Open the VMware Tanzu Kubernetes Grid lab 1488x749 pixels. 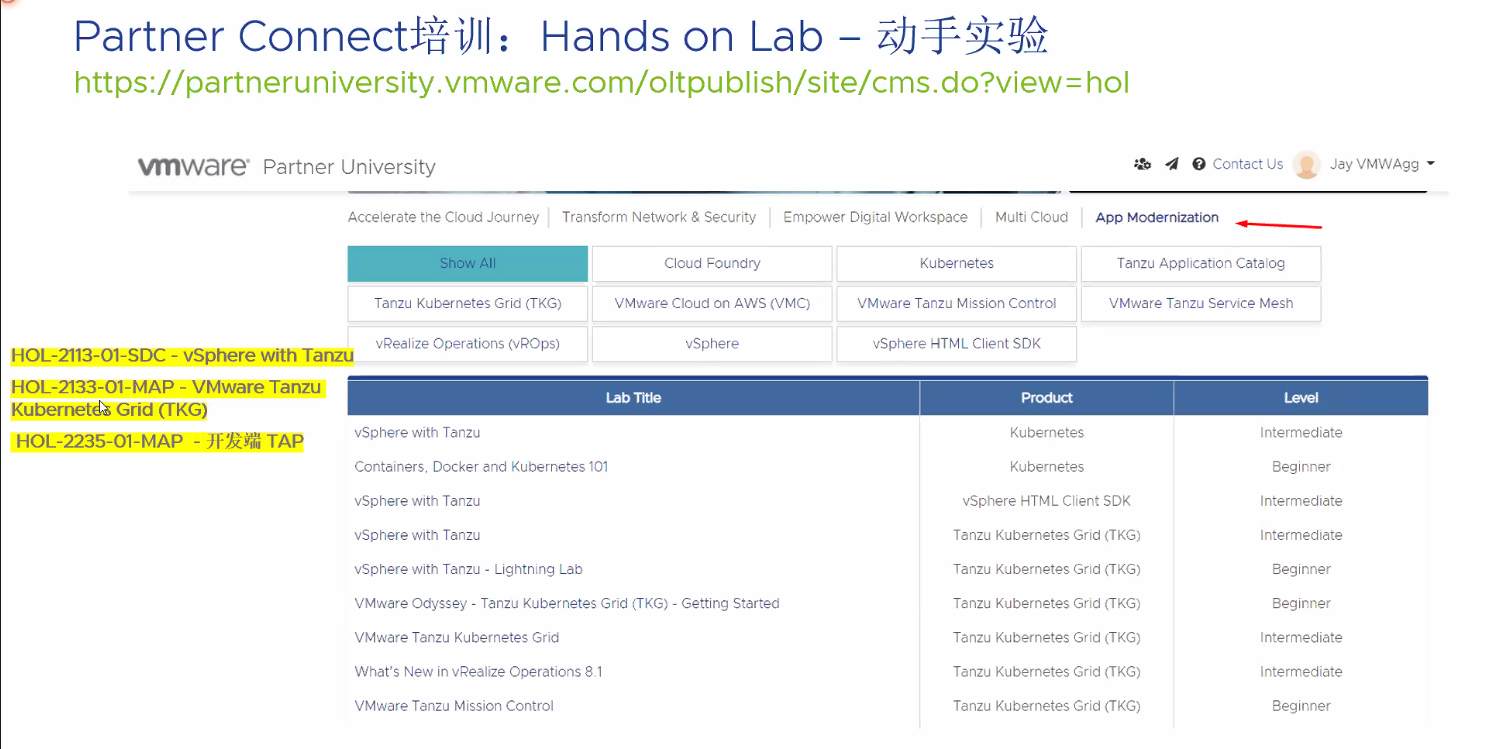click(x=457, y=637)
